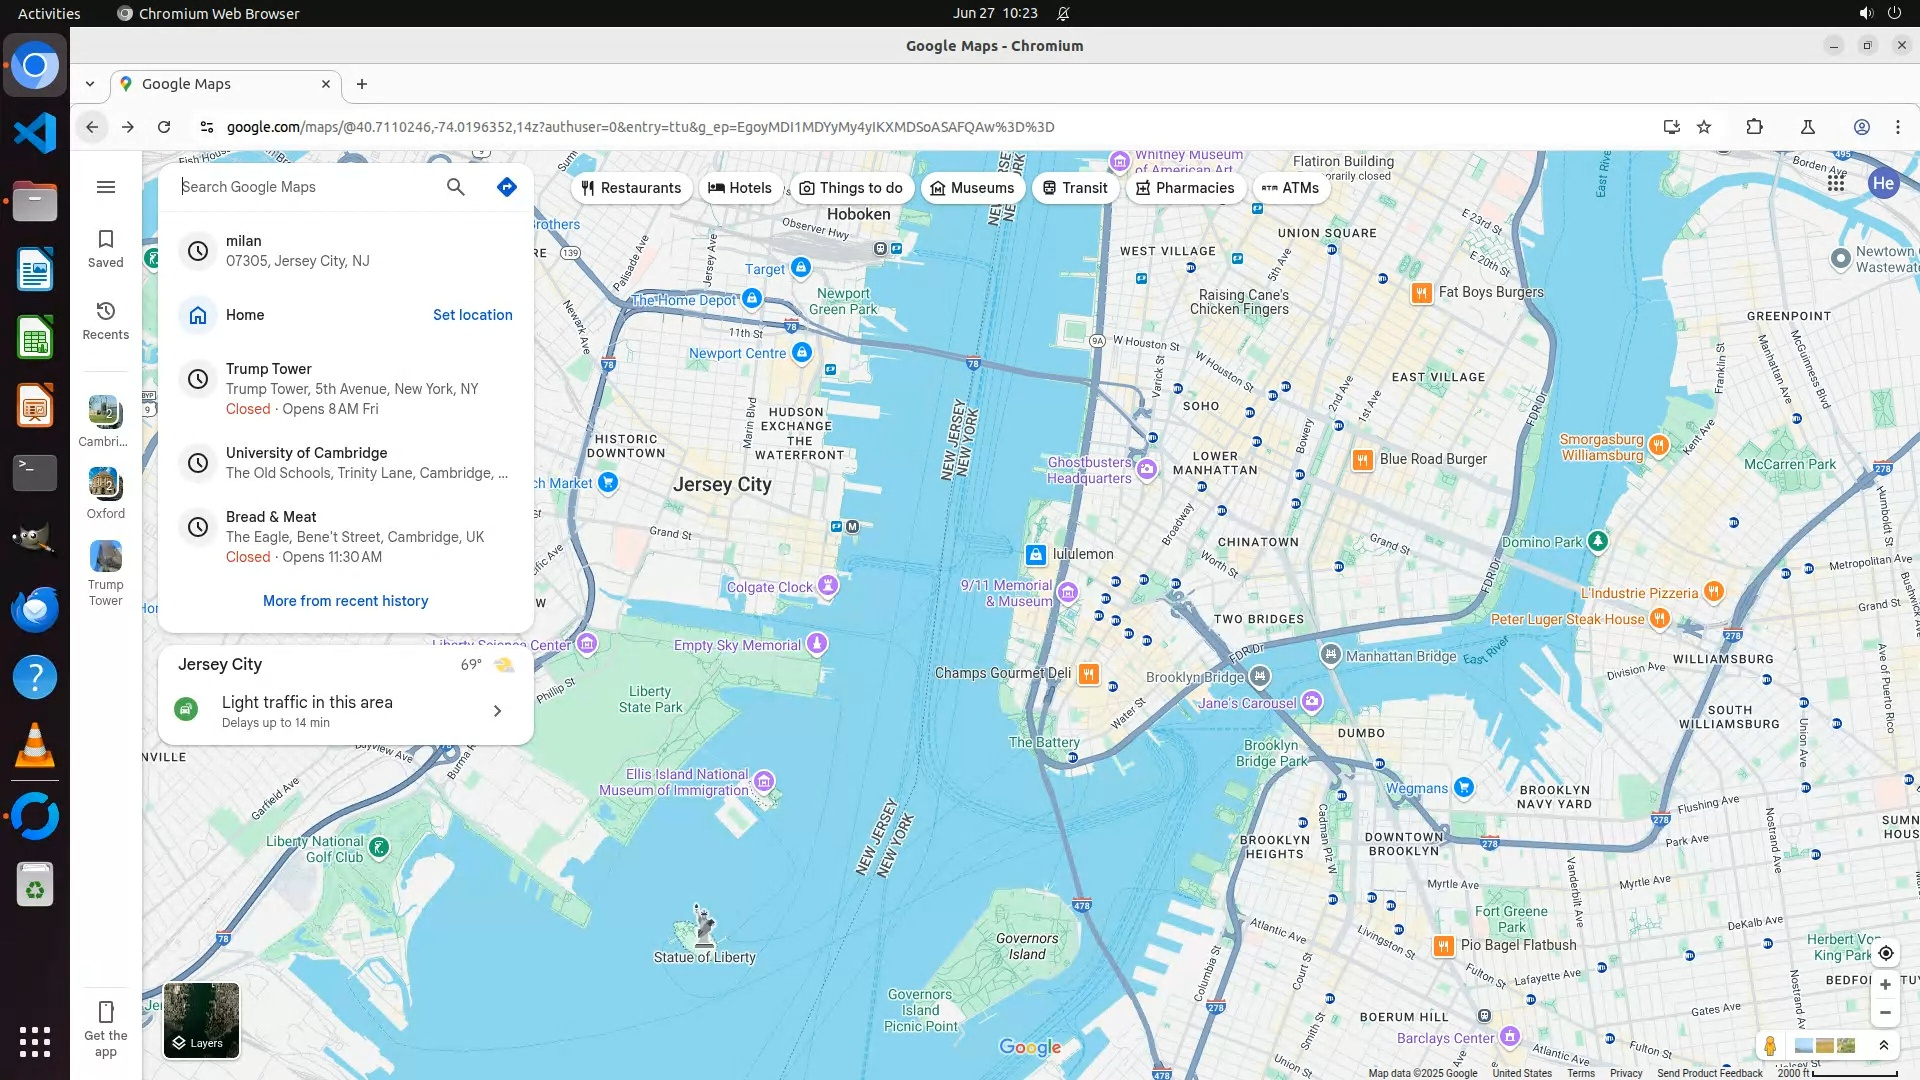Screen dimensions: 1920x1080
Task: Expand the imagery strip chevron
Action: click(x=1884, y=1046)
